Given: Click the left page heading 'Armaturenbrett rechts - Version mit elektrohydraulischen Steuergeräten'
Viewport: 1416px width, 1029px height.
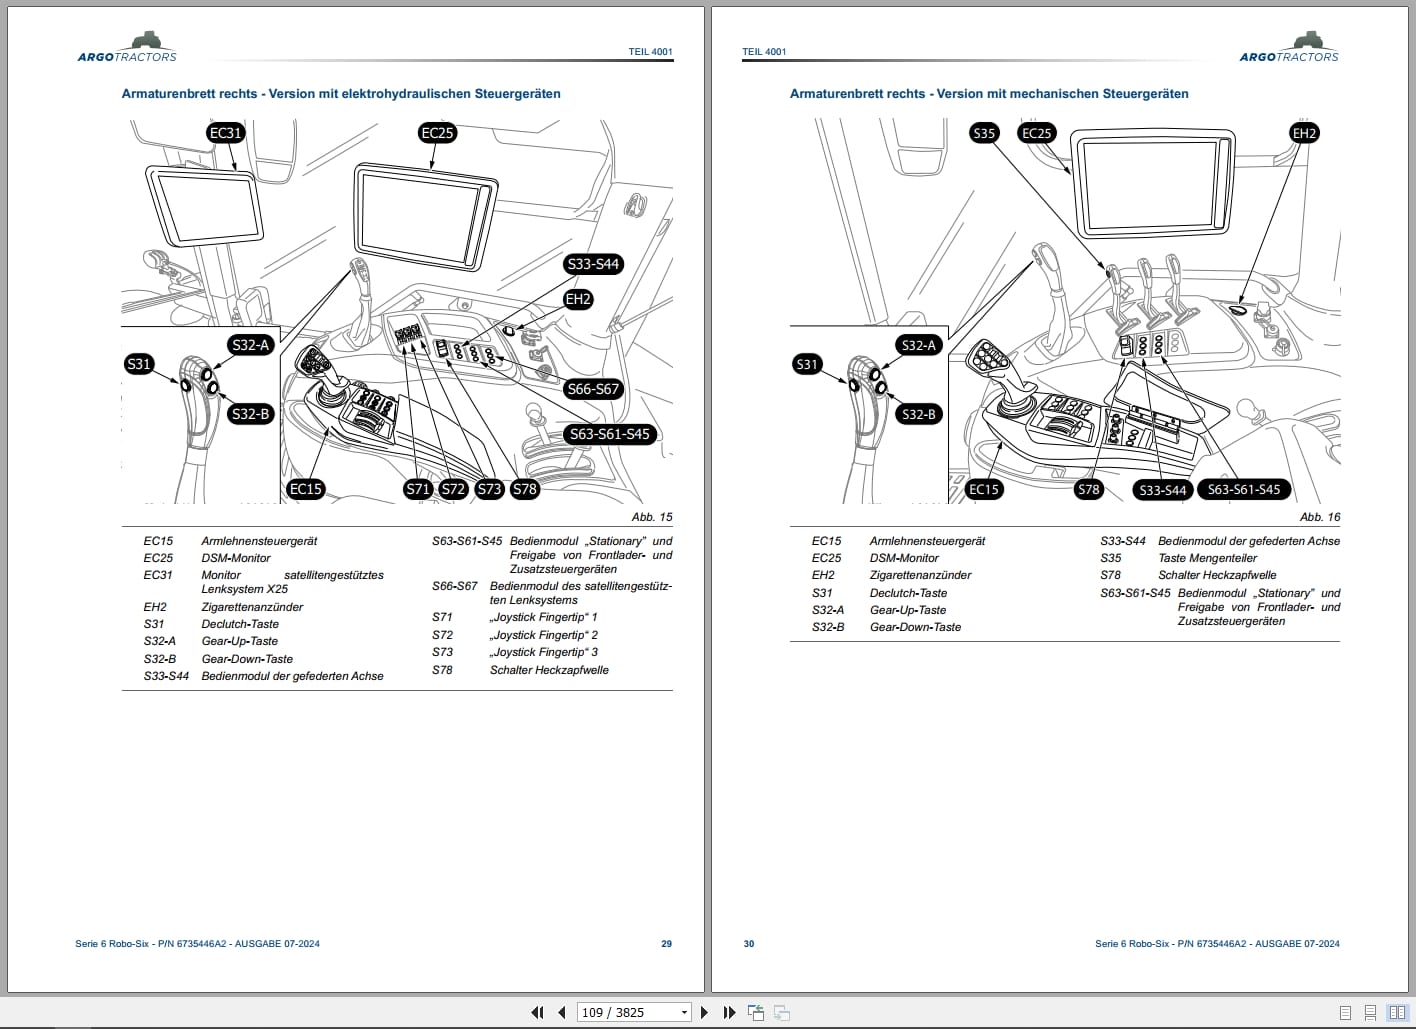Looking at the screenshot, I should point(341,94).
